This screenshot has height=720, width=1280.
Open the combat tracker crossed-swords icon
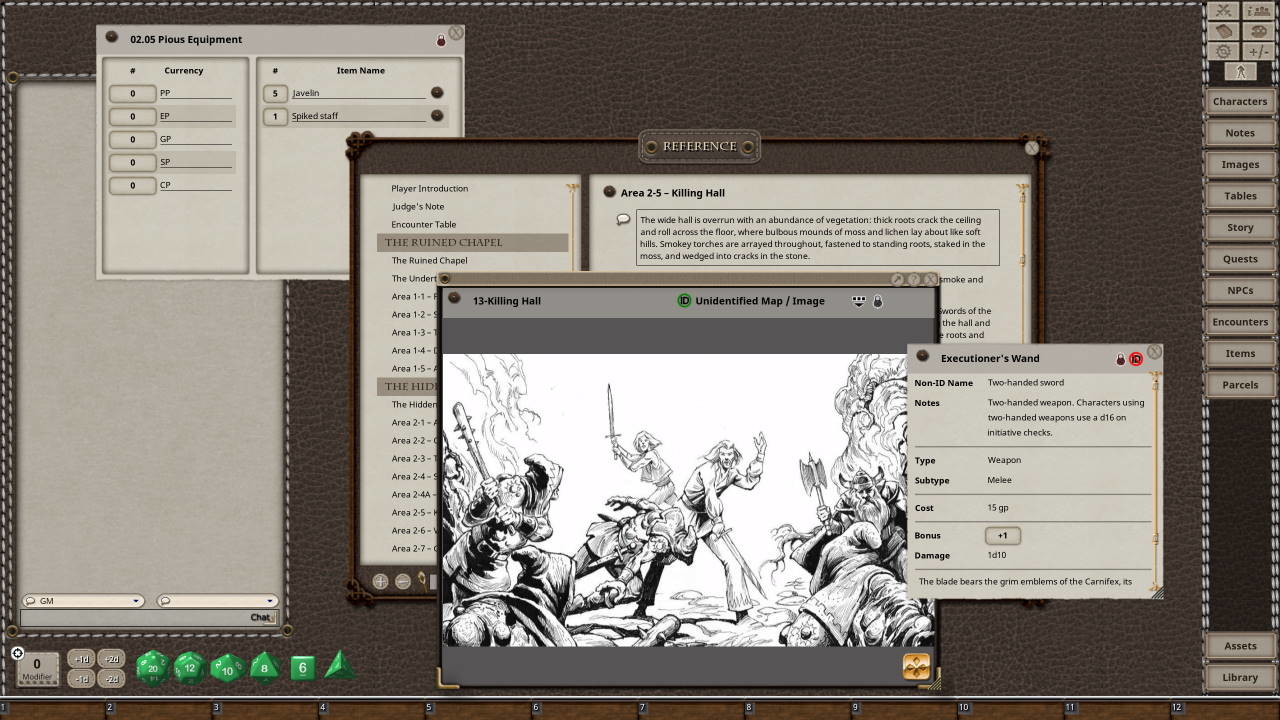point(1223,11)
